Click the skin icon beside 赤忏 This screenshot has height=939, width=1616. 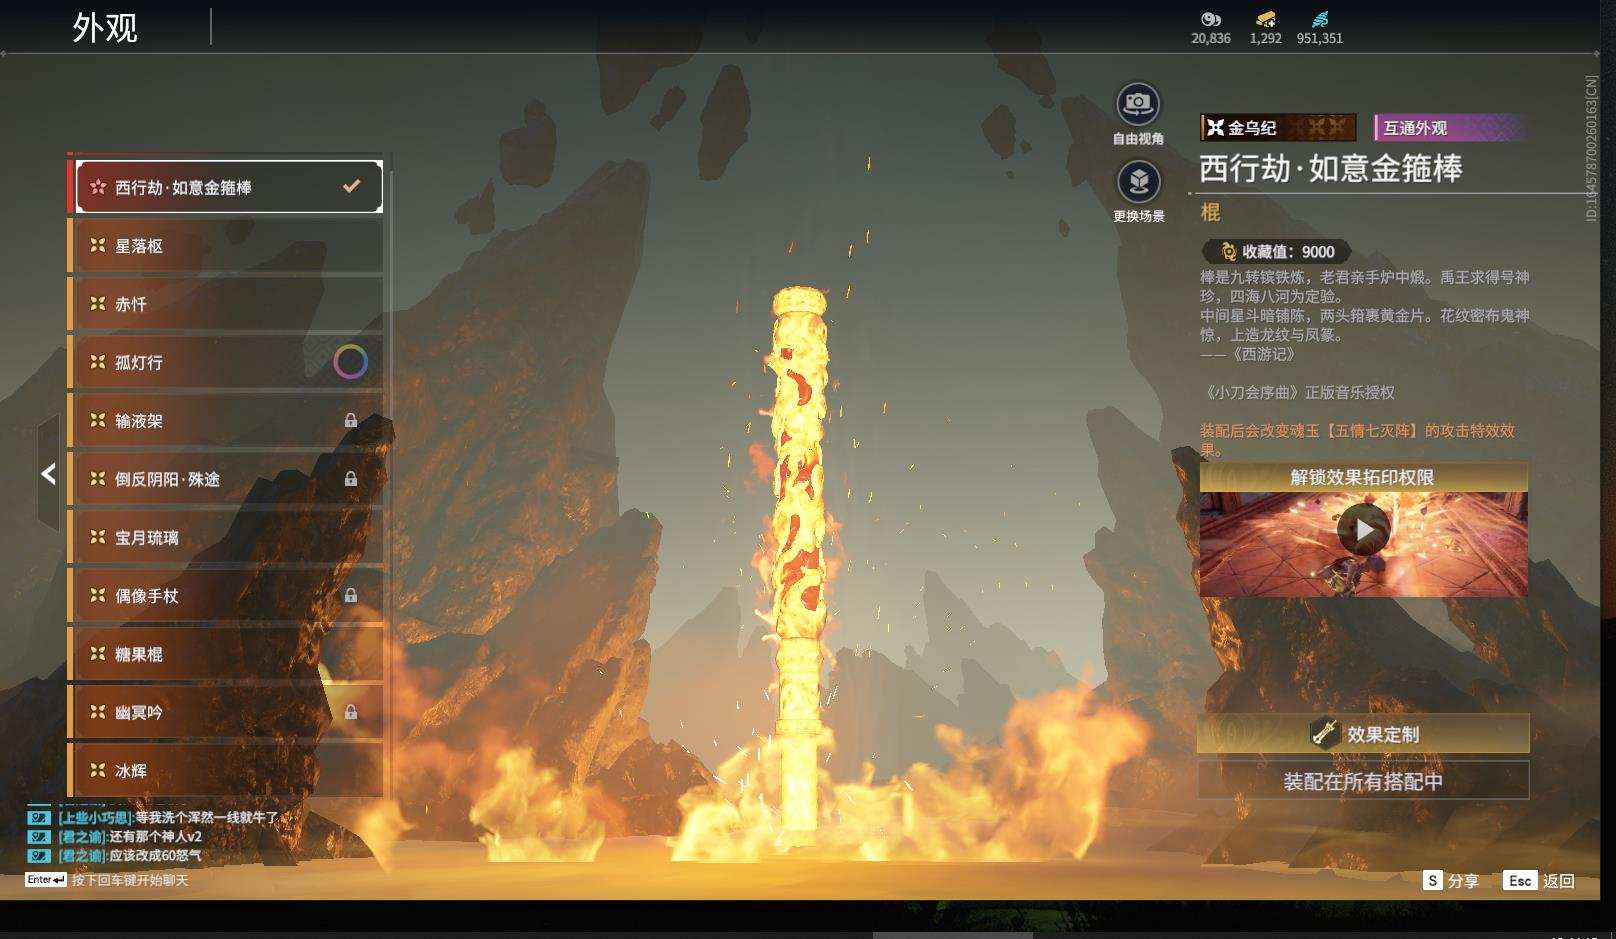pyautogui.click(x=98, y=303)
